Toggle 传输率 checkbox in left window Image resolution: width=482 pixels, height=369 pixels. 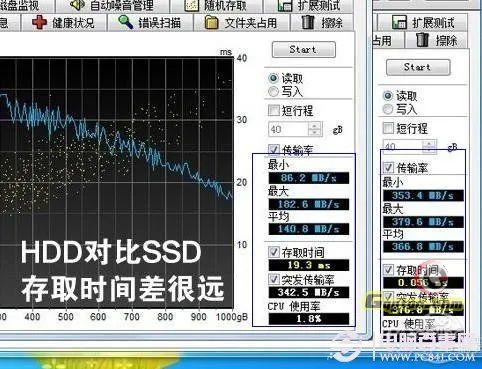pyautogui.click(x=274, y=150)
